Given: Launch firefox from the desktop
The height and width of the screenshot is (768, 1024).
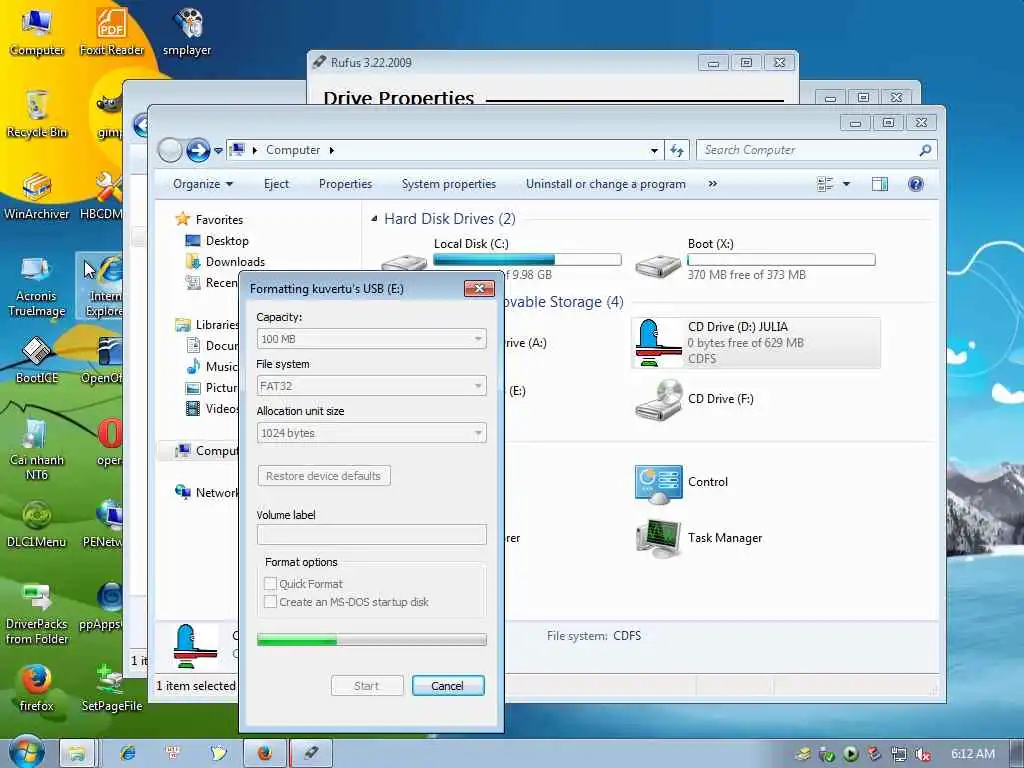Looking at the screenshot, I should pos(37,688).
